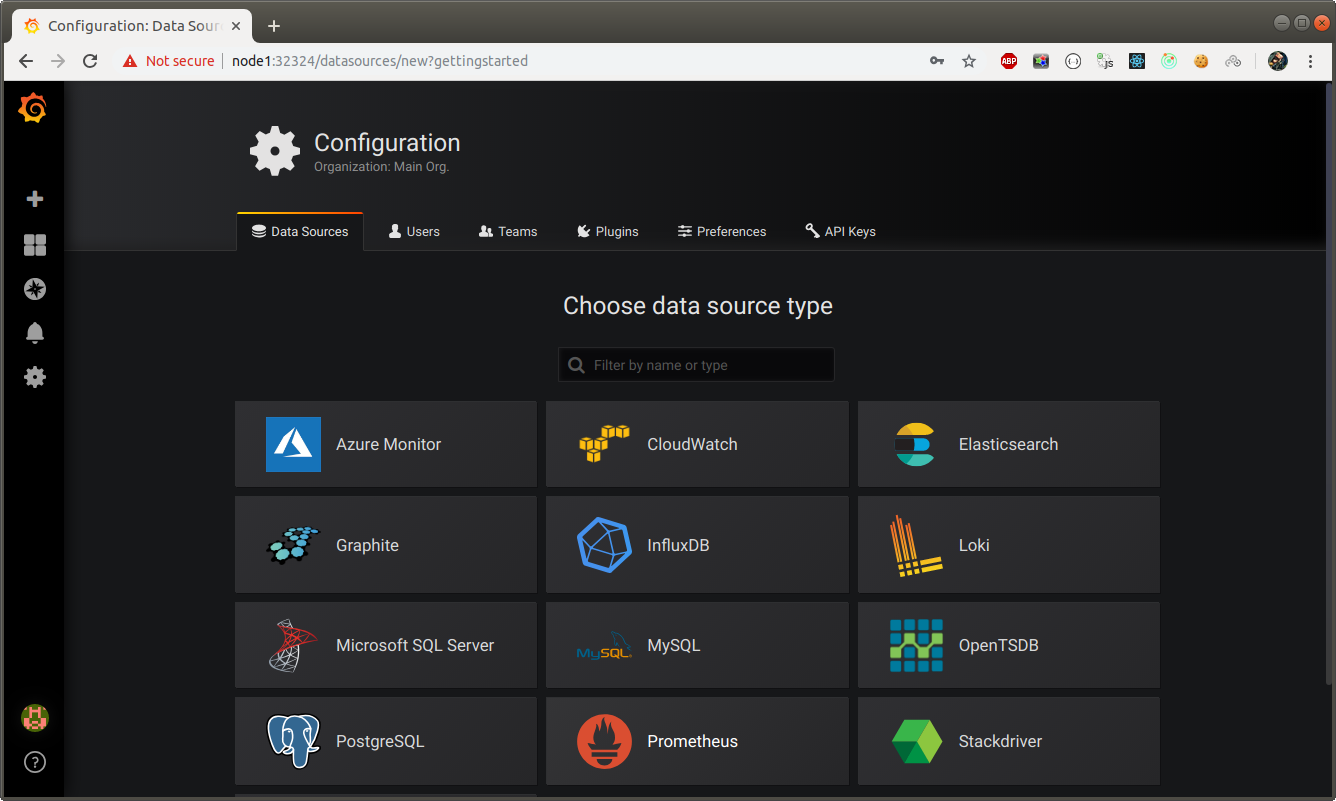
Task: Click the large Configuration gear header icon
Action: point(275,151)
